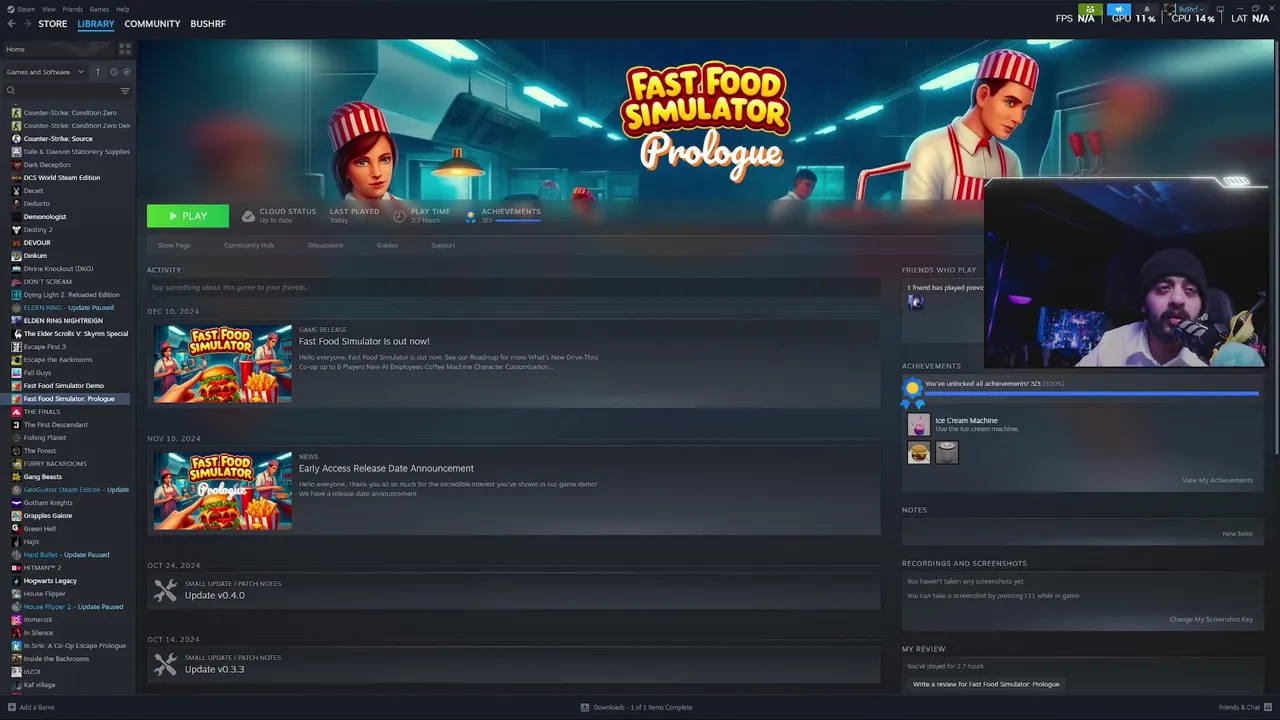Select the LIBRARY tab

pos(96,23)
